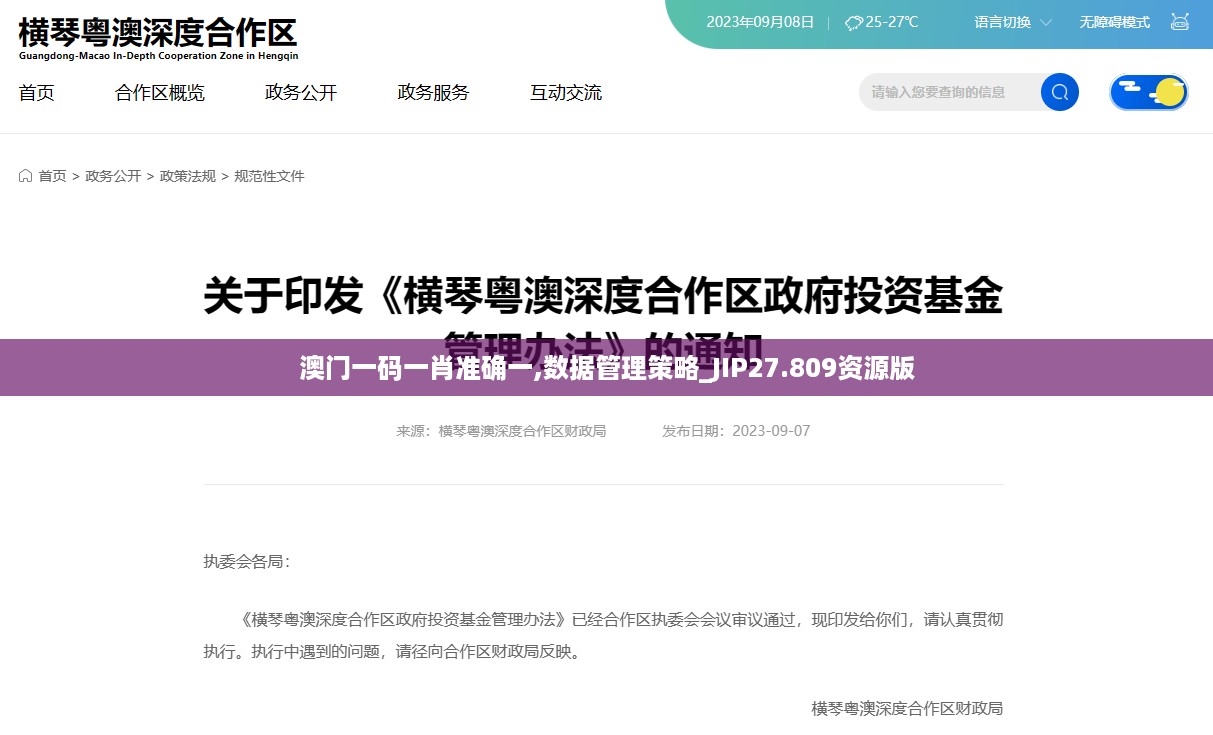Click the 规范性文件 breadcrumb entry
This screenshot has height=735, width=1213.
[x=269, y=175]
